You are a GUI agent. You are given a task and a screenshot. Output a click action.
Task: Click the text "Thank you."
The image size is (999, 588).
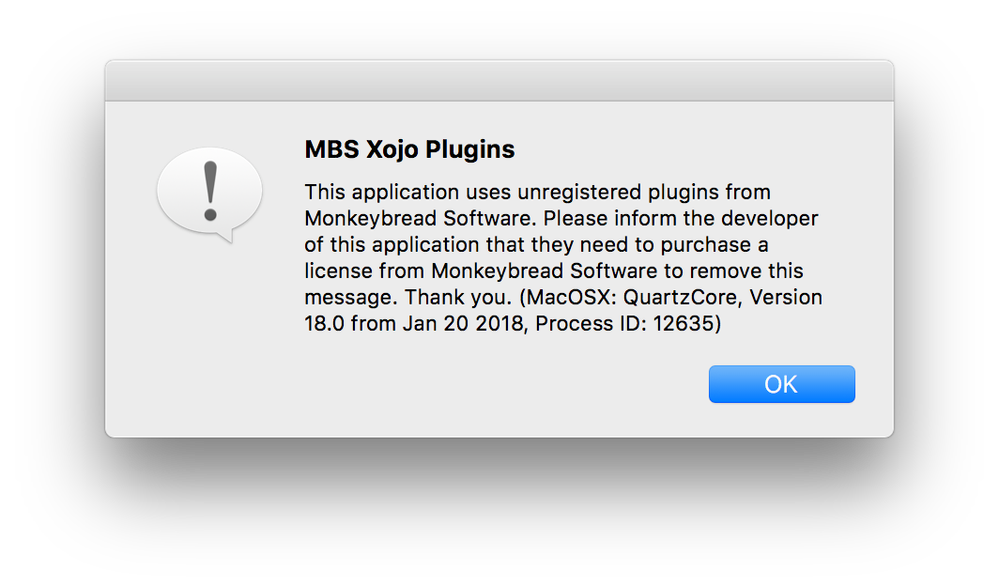pos(458,298)
